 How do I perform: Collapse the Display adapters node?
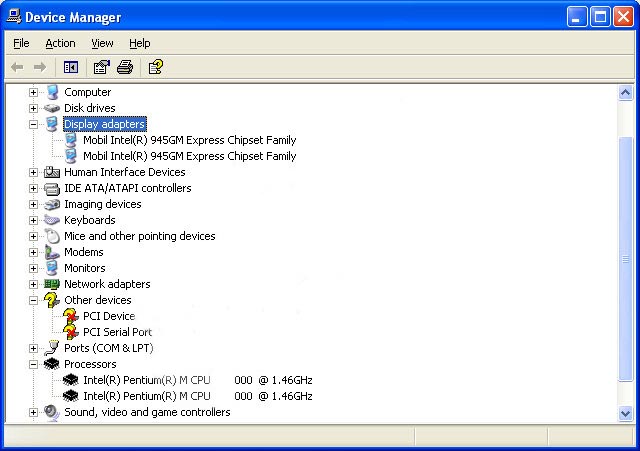(x=33, y=124)
